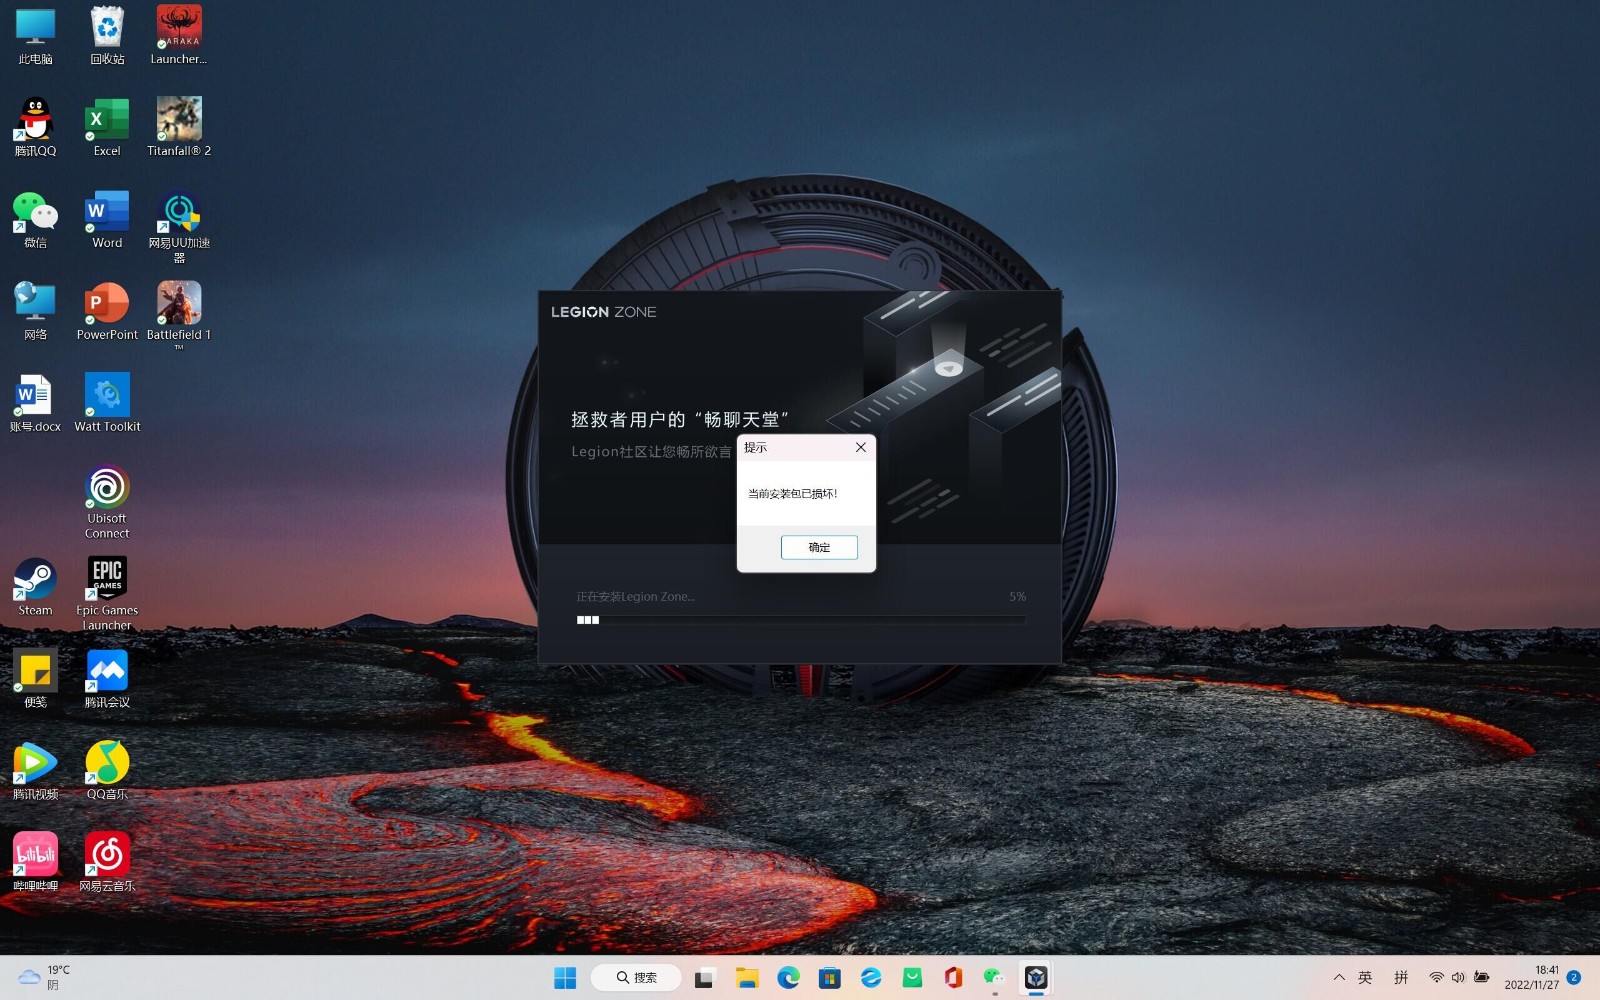
Task: Click the Legion Zone installation progress bar
Action: point(801,620)
